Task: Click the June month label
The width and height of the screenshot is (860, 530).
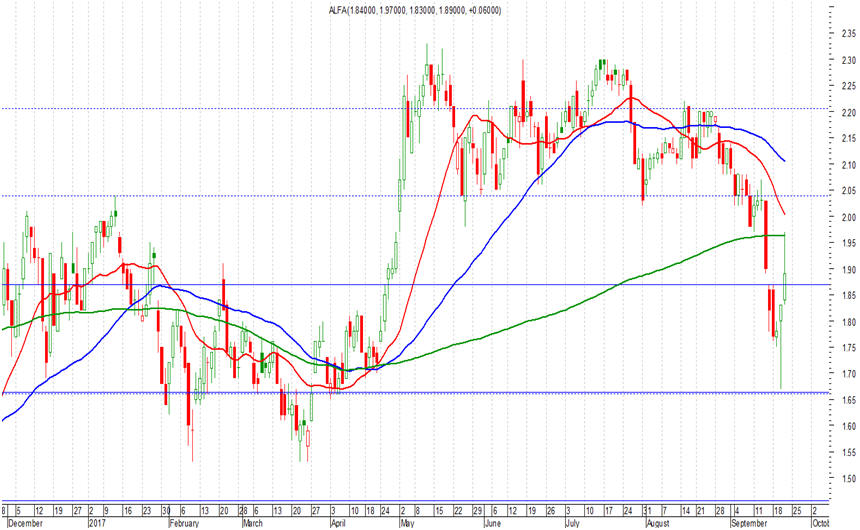Action: (x=493, y=523)
